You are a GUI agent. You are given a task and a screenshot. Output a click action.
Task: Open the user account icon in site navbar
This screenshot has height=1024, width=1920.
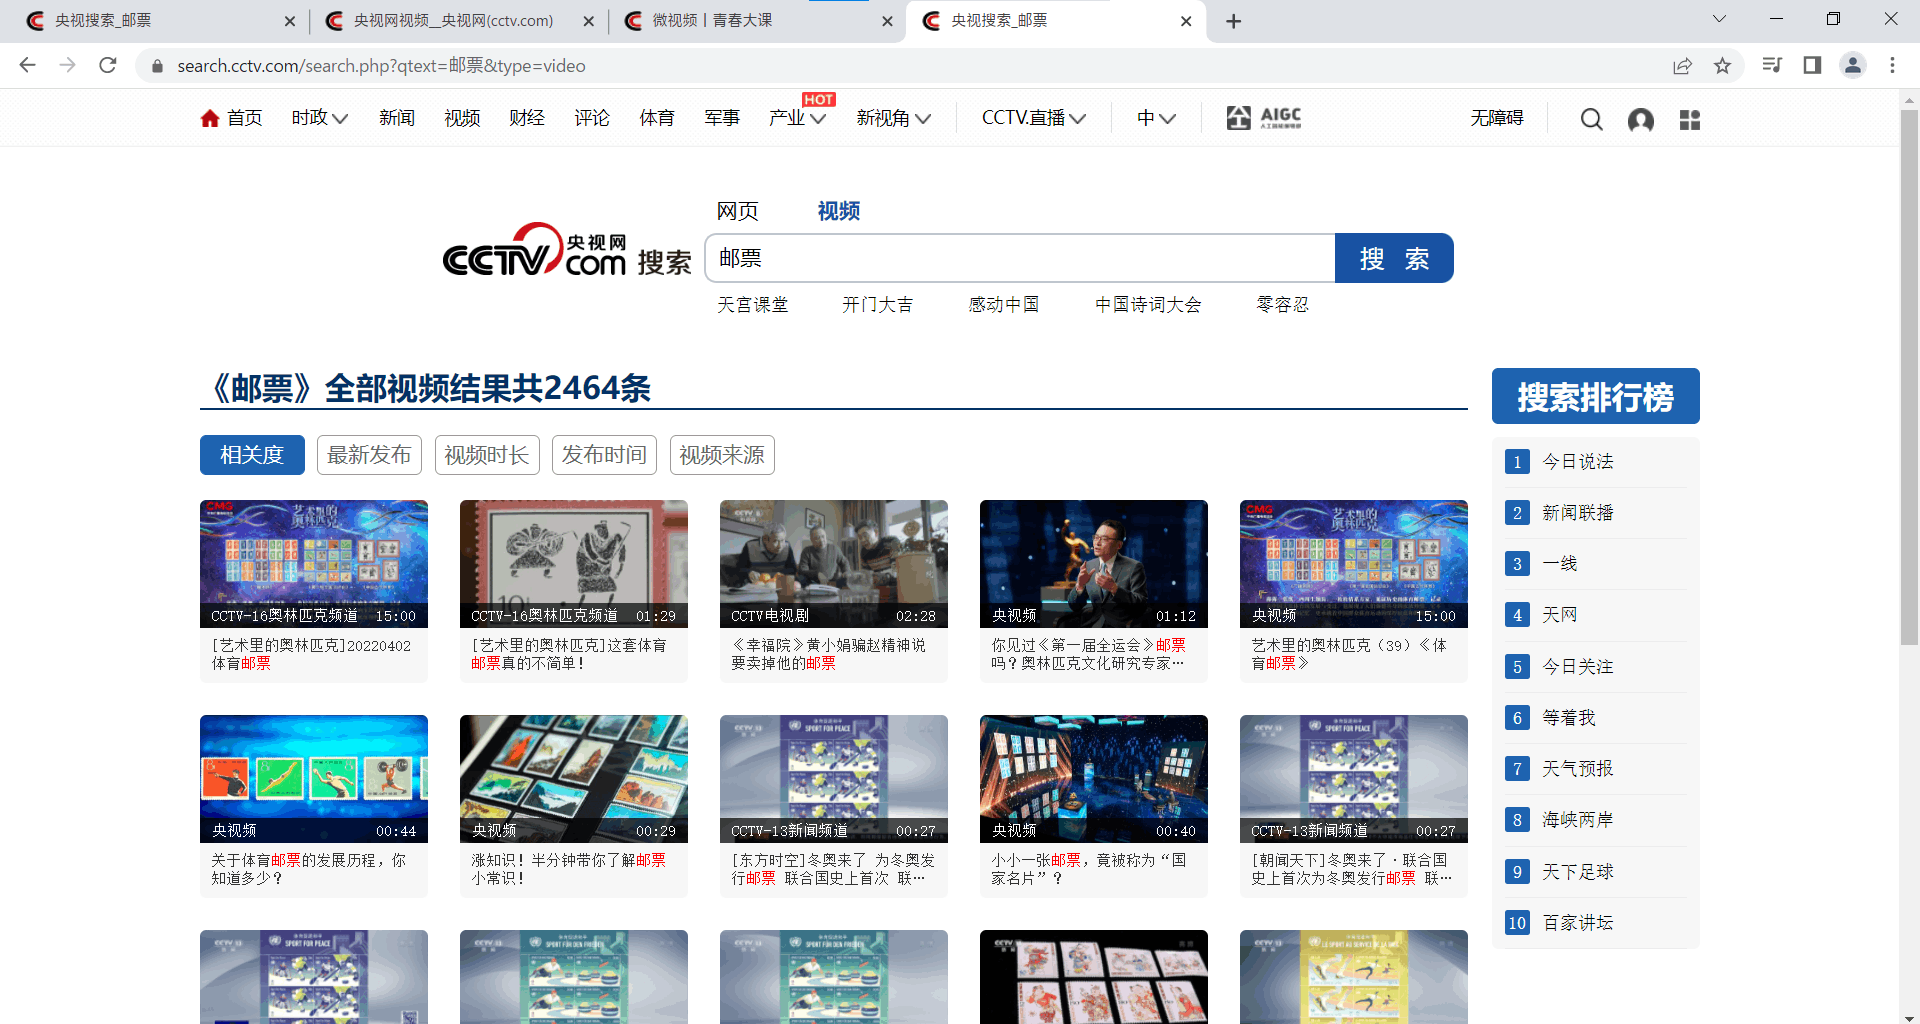tap(1641, 120)
